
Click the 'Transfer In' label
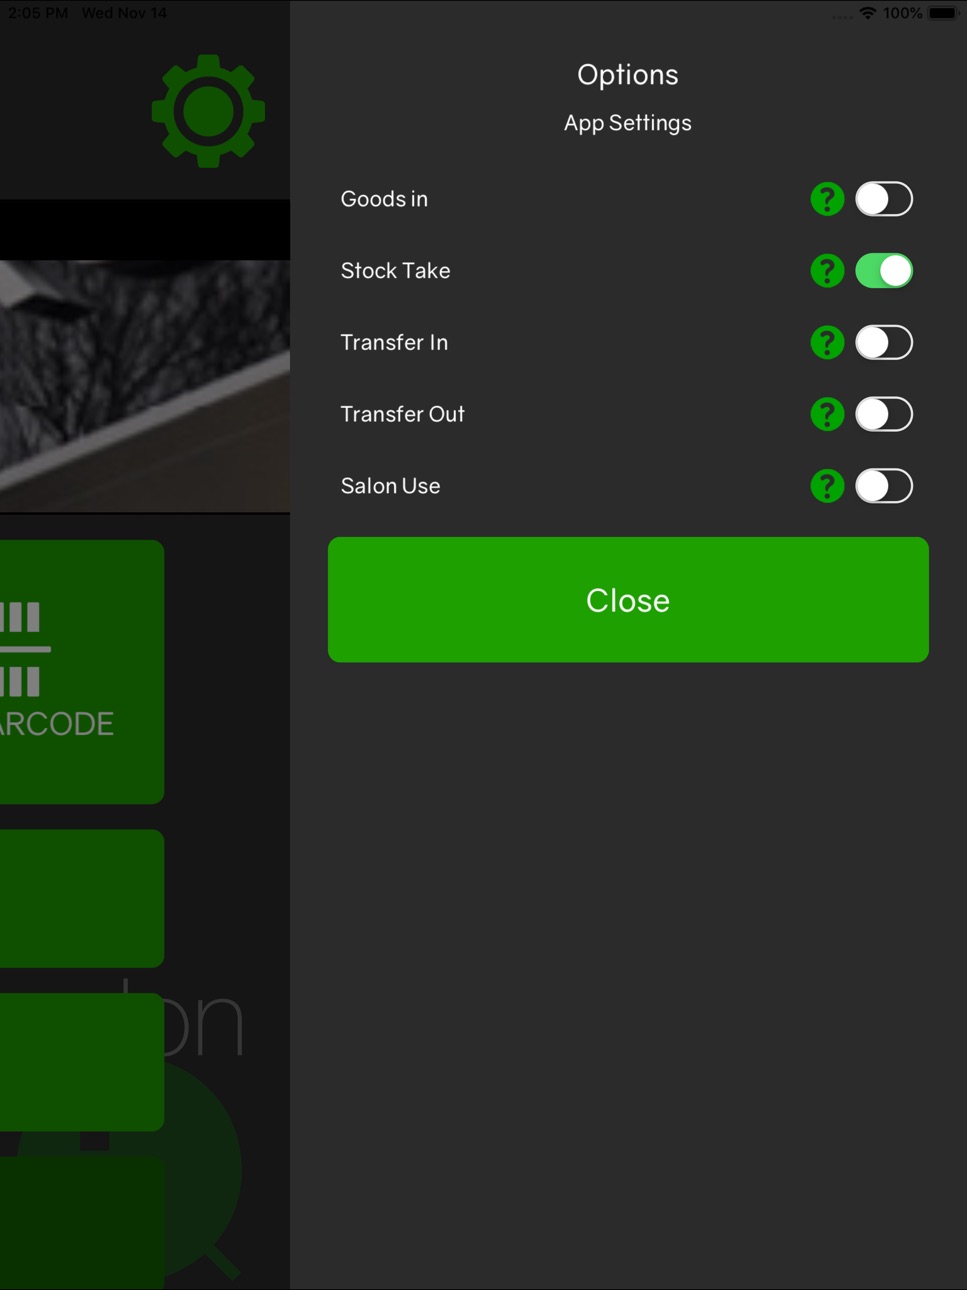[394, 343]
